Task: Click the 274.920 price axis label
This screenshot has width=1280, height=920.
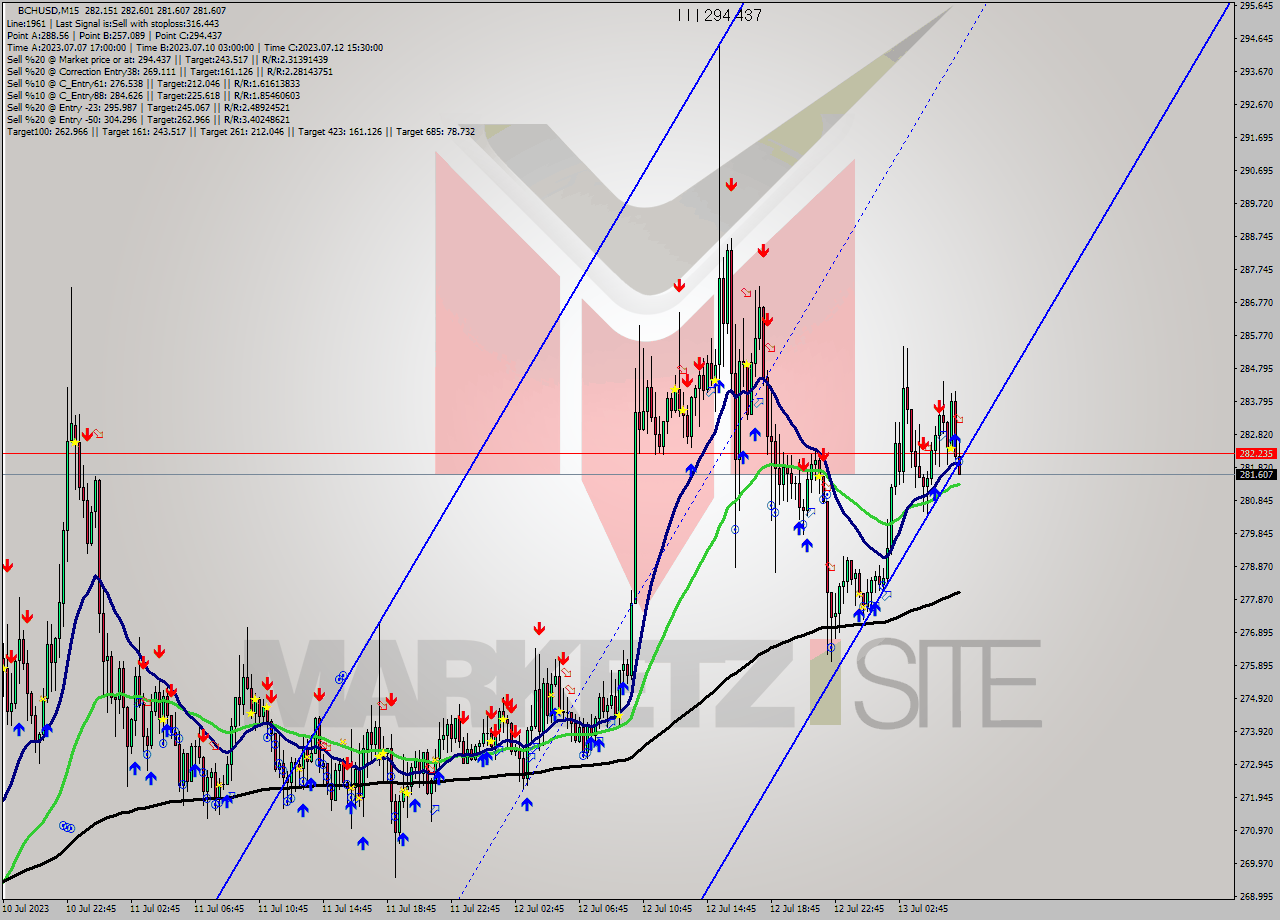Action: tap(1257, 699)
